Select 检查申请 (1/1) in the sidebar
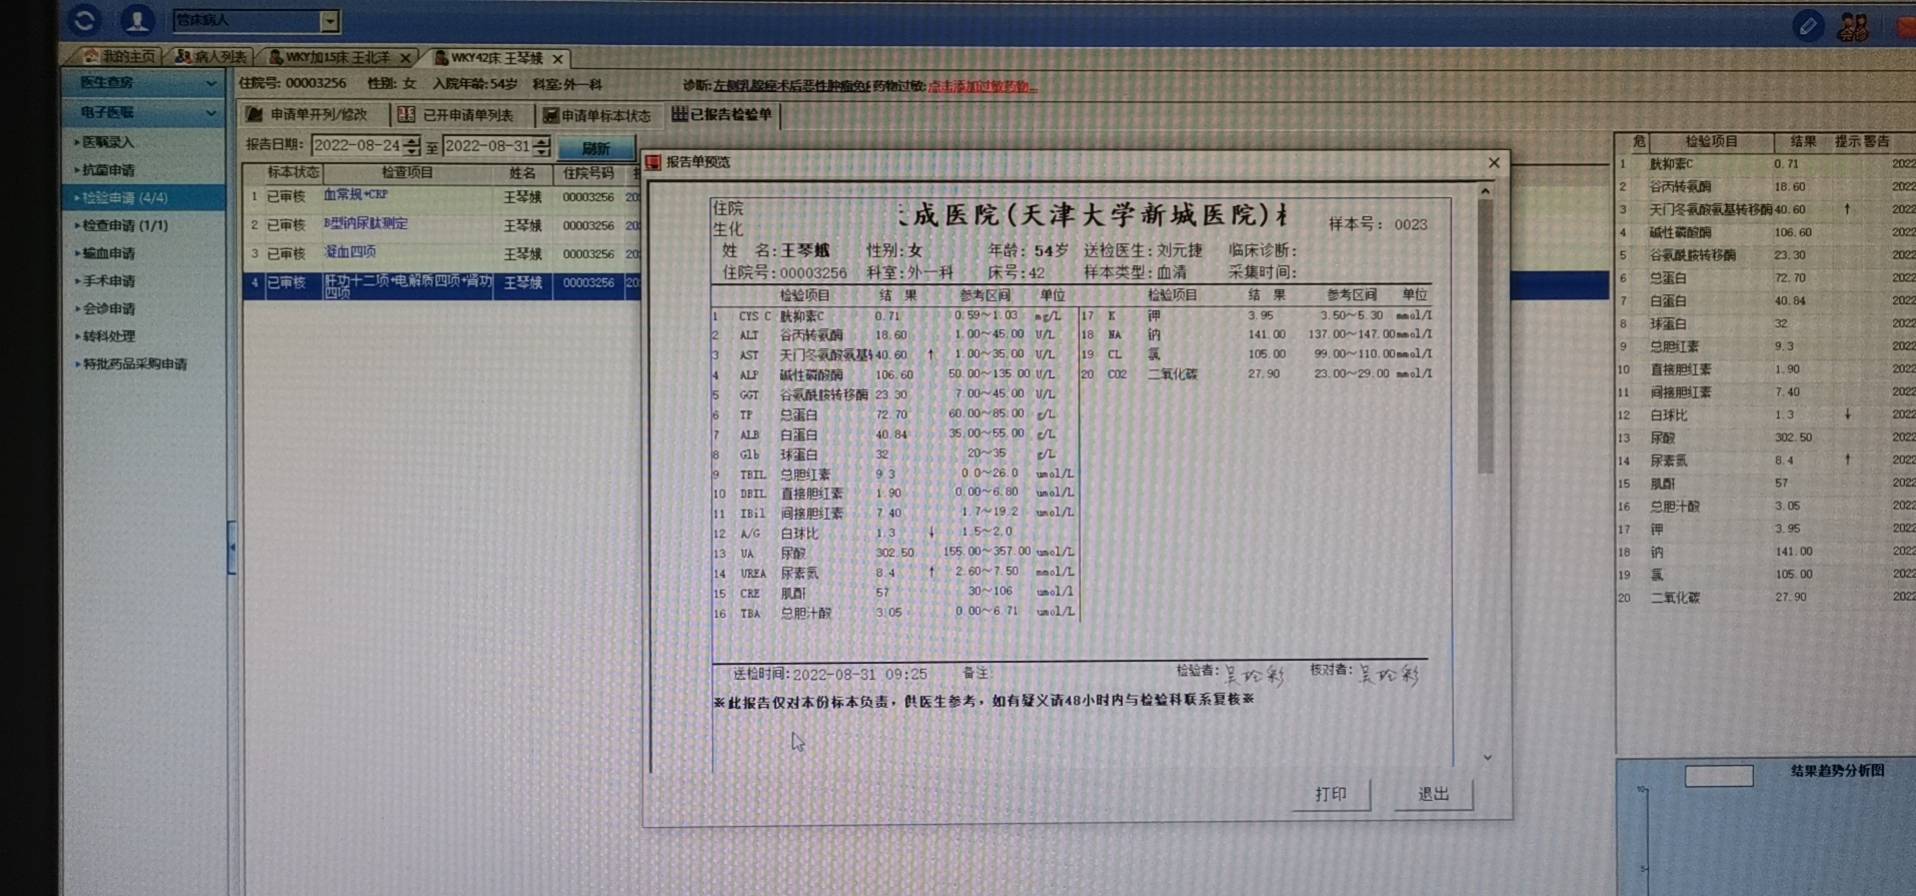The image size is (1916, 896). click(125, 226)
